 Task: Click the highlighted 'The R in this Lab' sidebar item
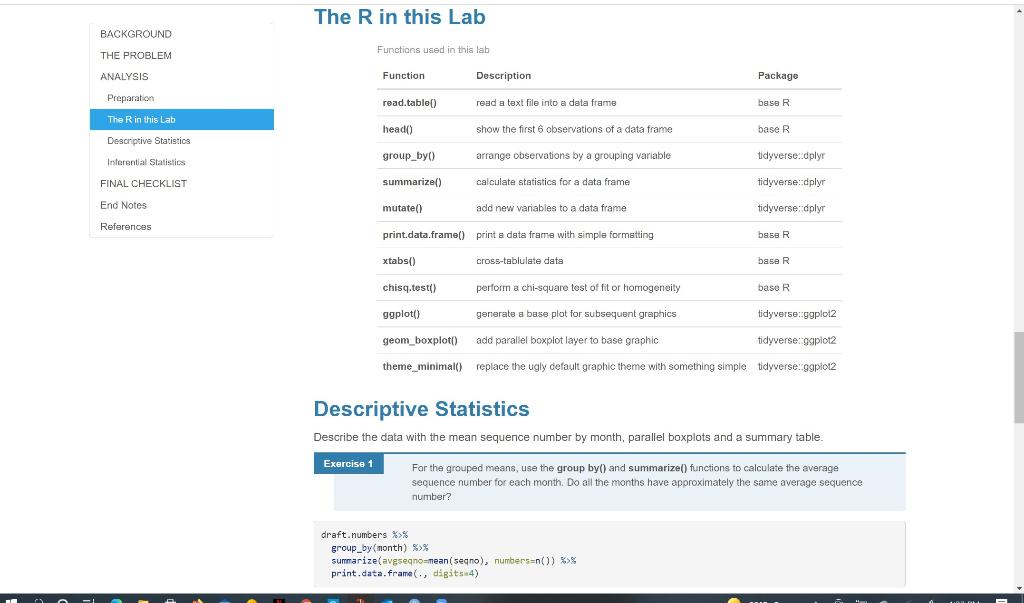pyautogui.click(x=182, y=120)
